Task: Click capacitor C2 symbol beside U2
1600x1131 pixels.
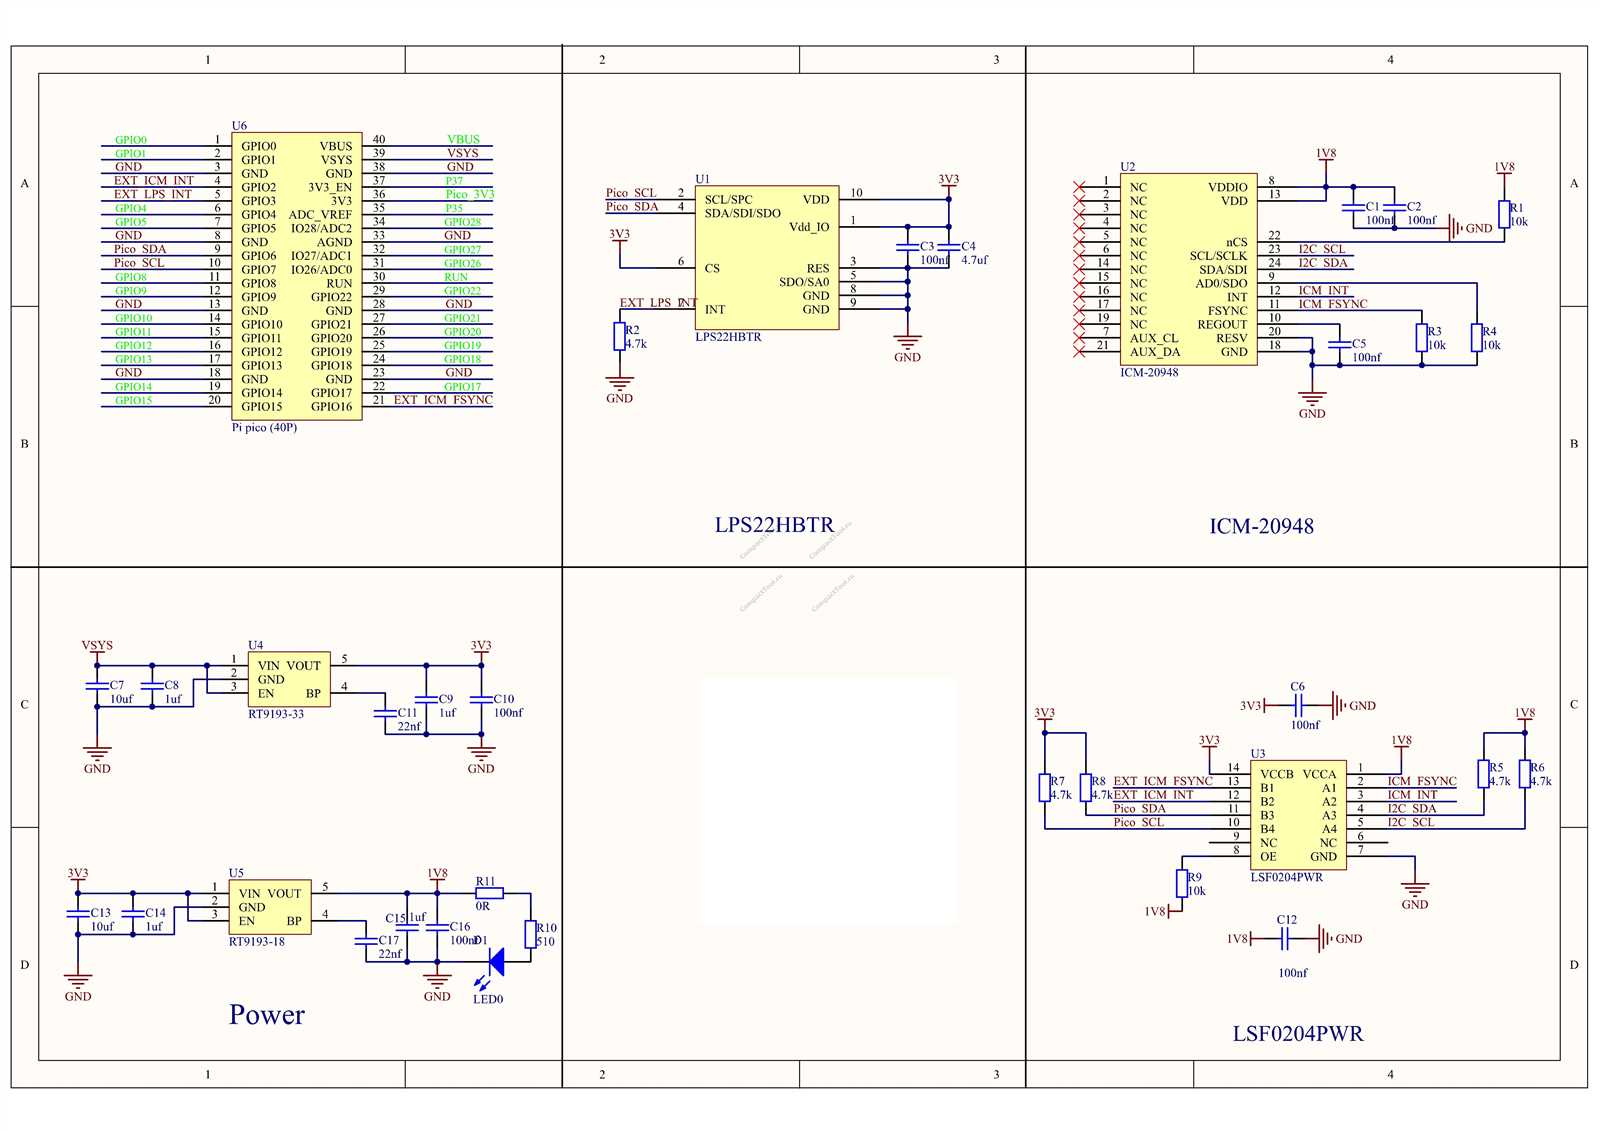Action: (x=1394, y=207)
